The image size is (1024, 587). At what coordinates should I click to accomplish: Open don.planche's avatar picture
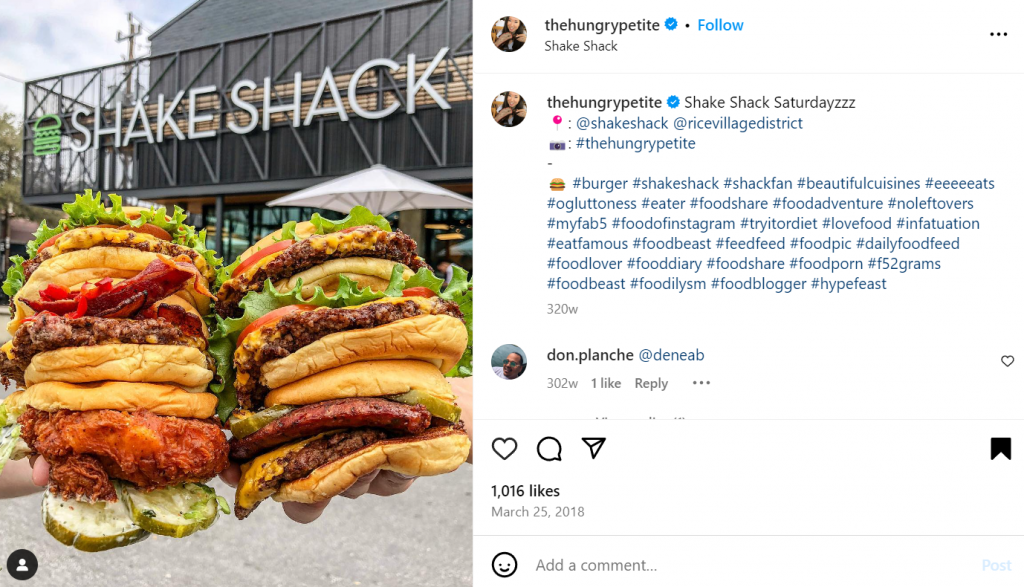tap(509, 362)
